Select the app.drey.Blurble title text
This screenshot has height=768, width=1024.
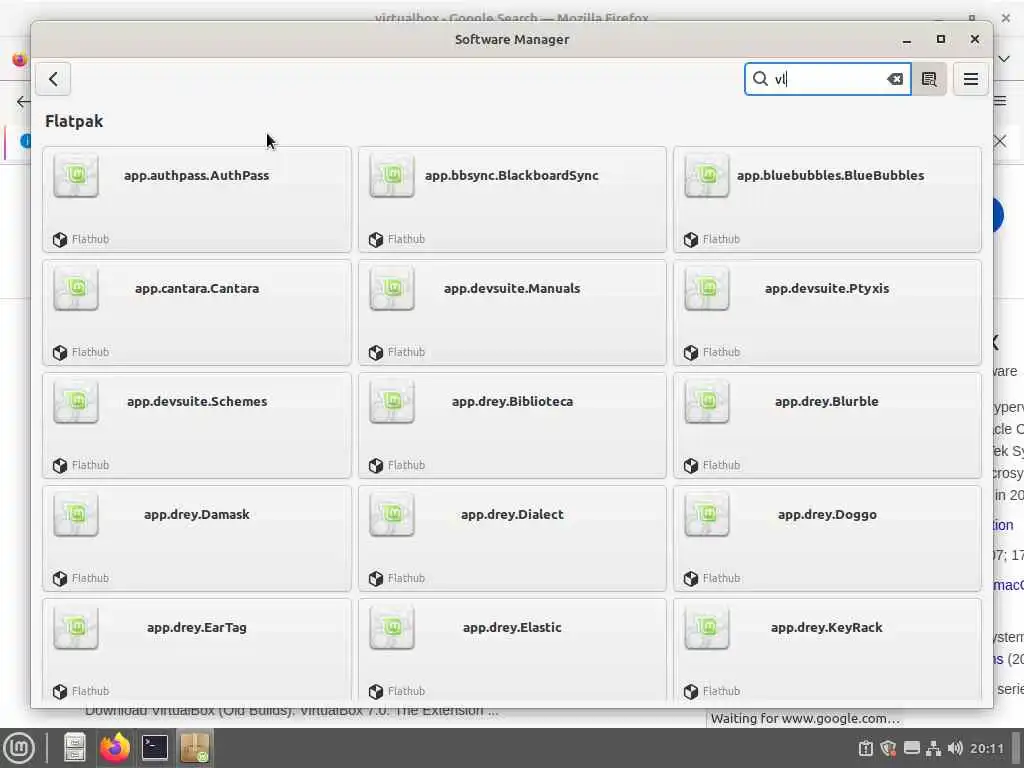pyautogui.click(x=827, y=401)
